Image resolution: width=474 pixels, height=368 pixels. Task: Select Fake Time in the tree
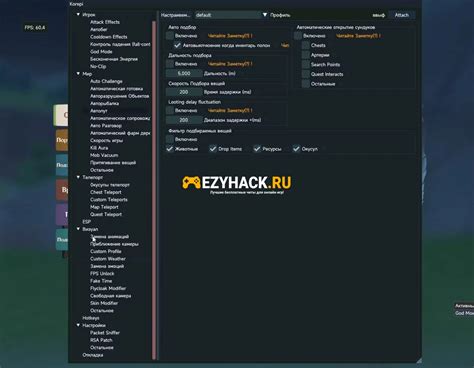click(x=101, y=281)
